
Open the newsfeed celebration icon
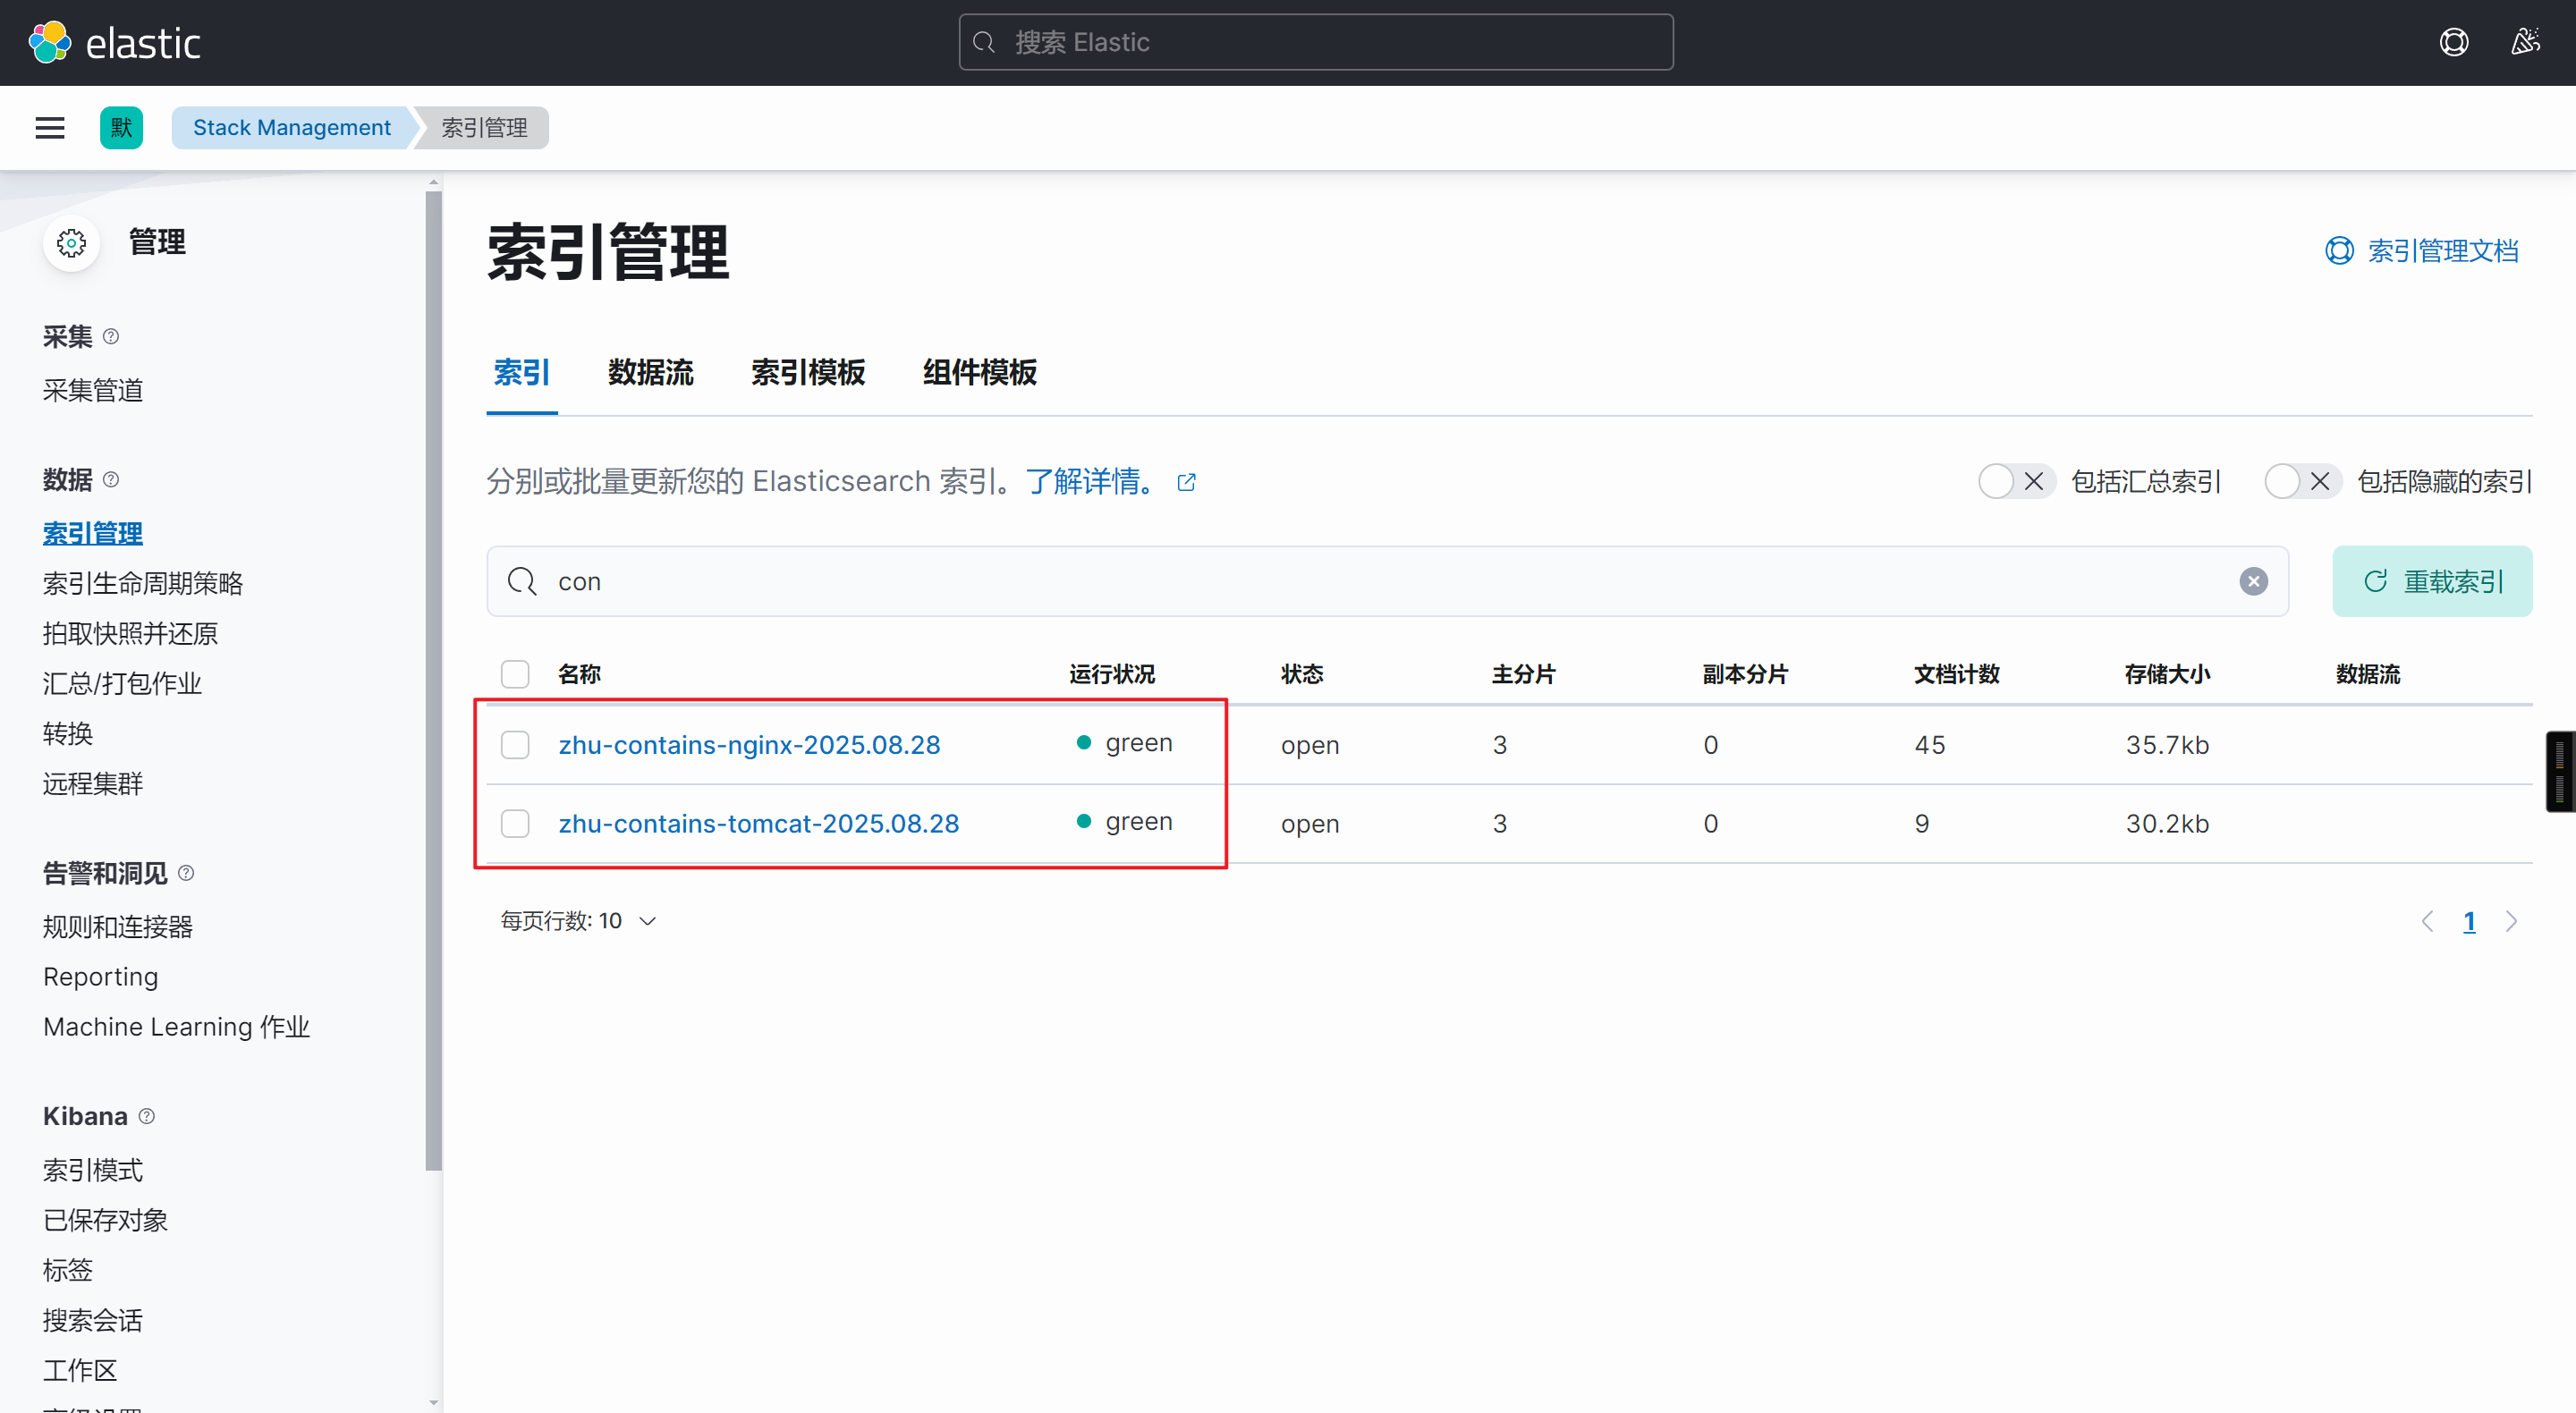(2525, 42)
